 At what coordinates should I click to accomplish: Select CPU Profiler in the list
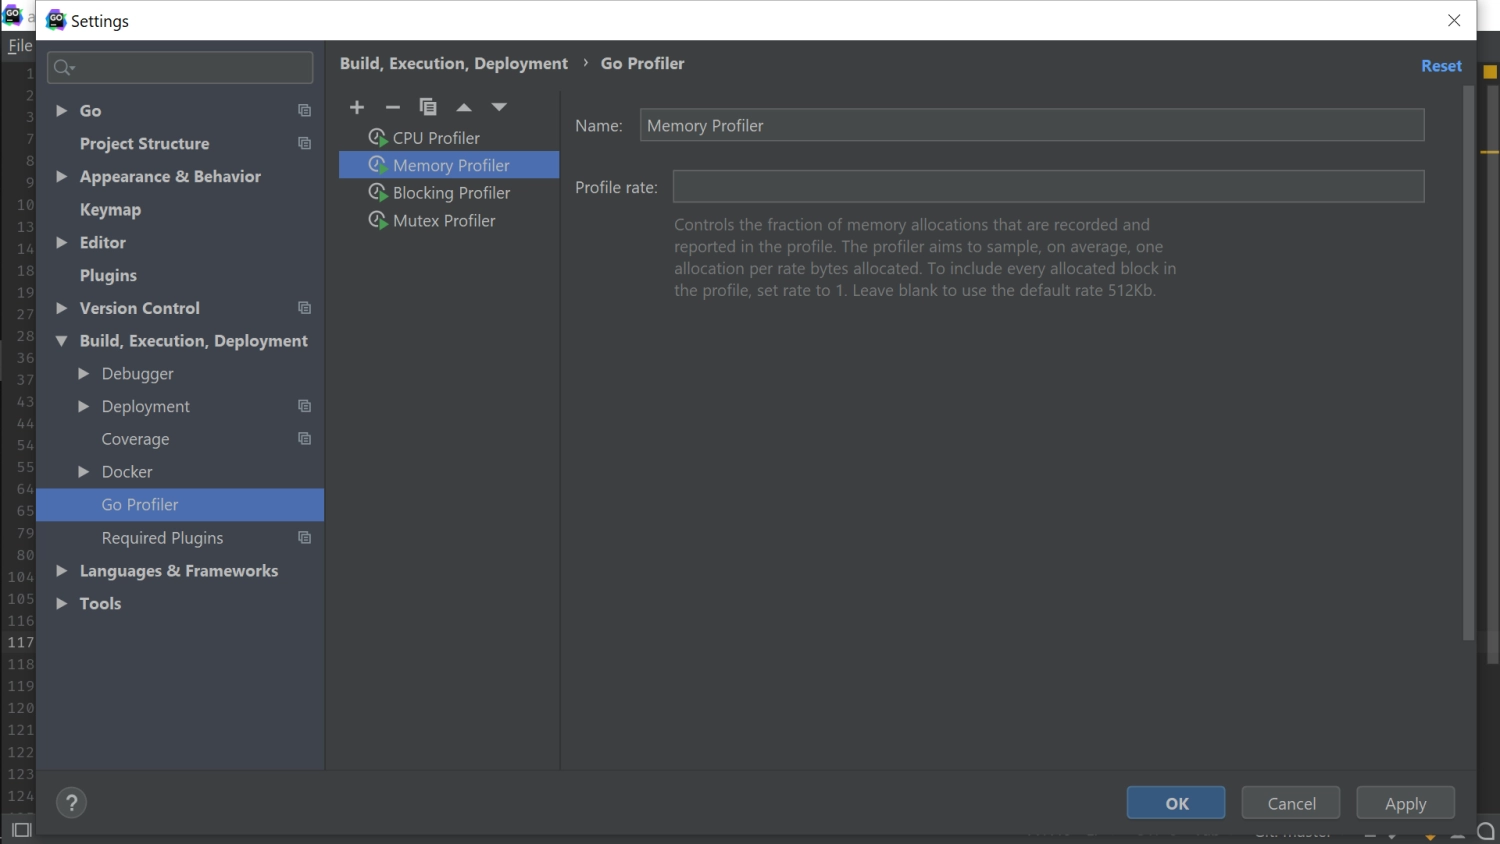point(449,138)
